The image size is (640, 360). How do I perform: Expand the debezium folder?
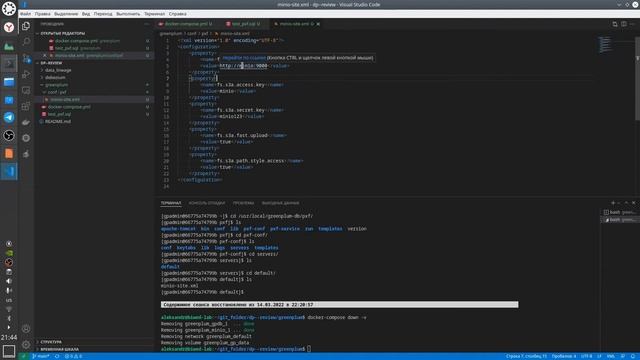pyautogui.click(x=55, y=78)
